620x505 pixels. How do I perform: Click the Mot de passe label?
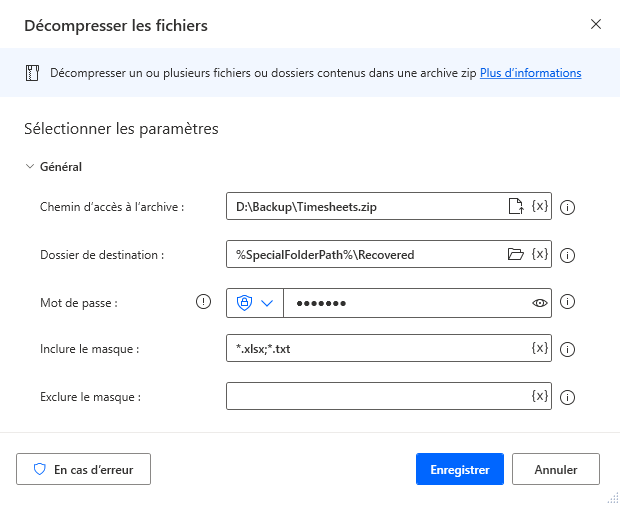(x=79, y=303)
